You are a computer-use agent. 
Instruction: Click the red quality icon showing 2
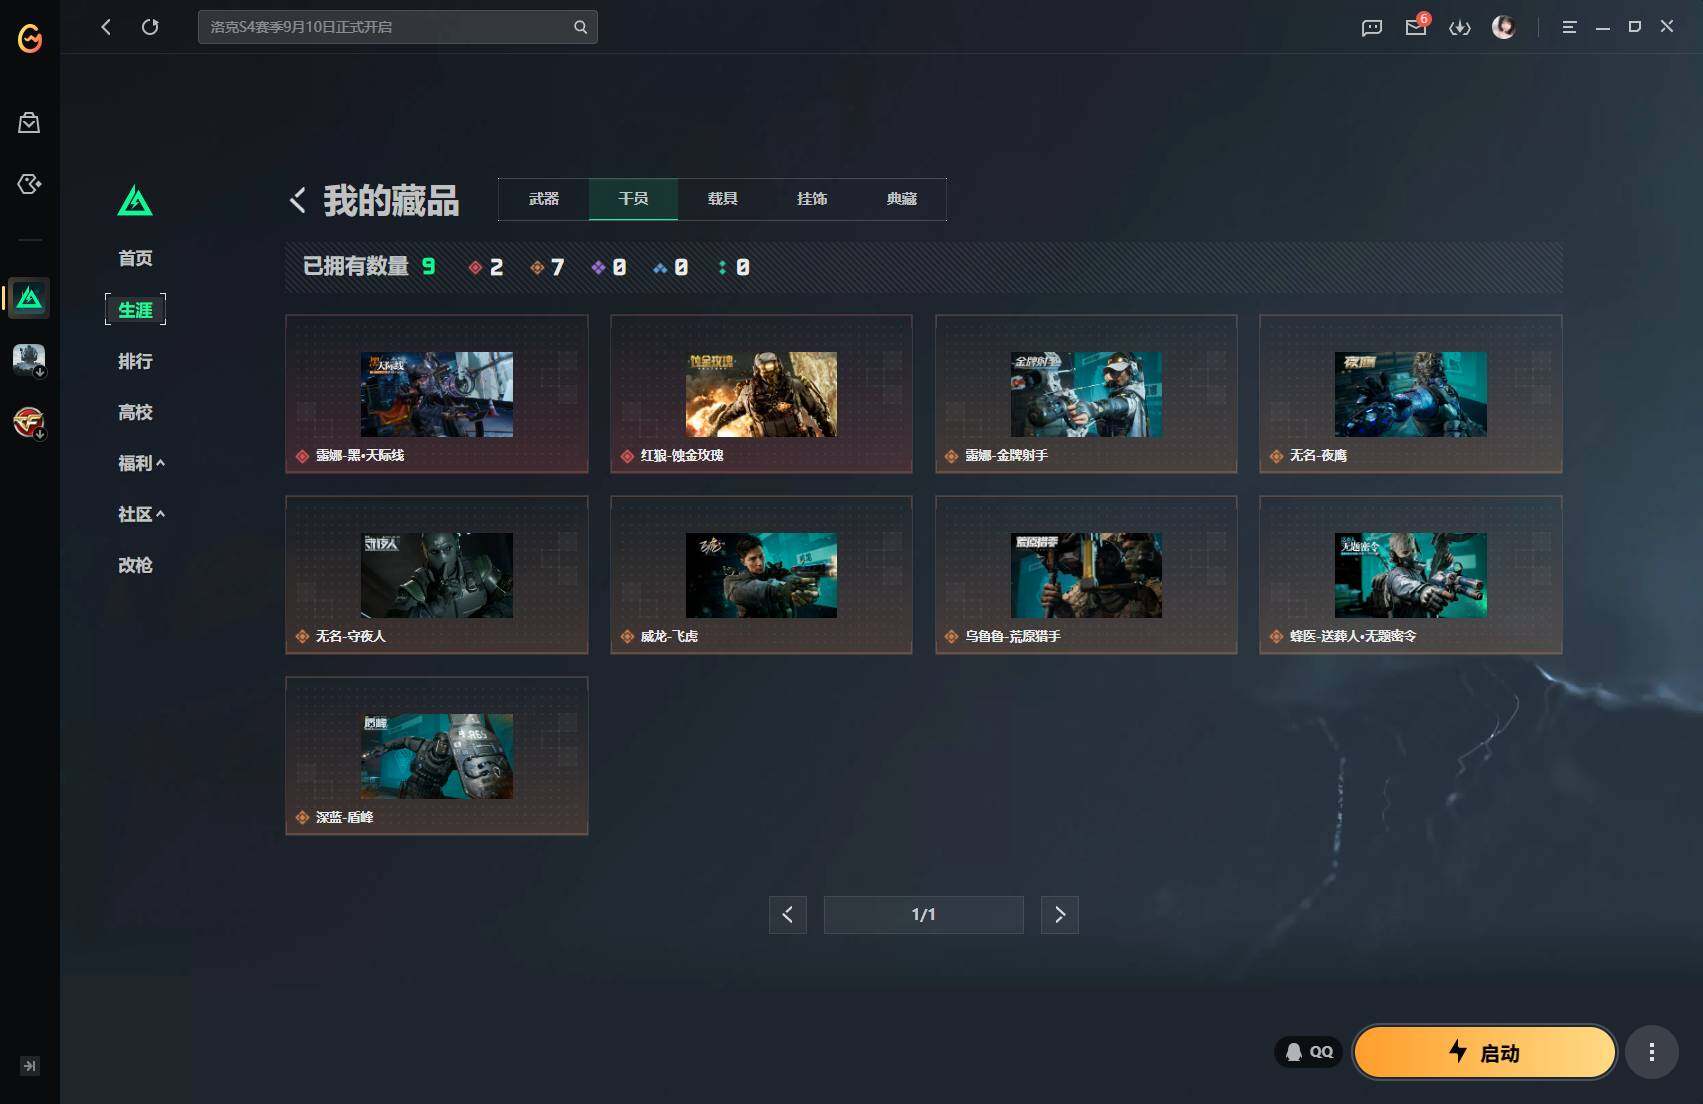476,267
